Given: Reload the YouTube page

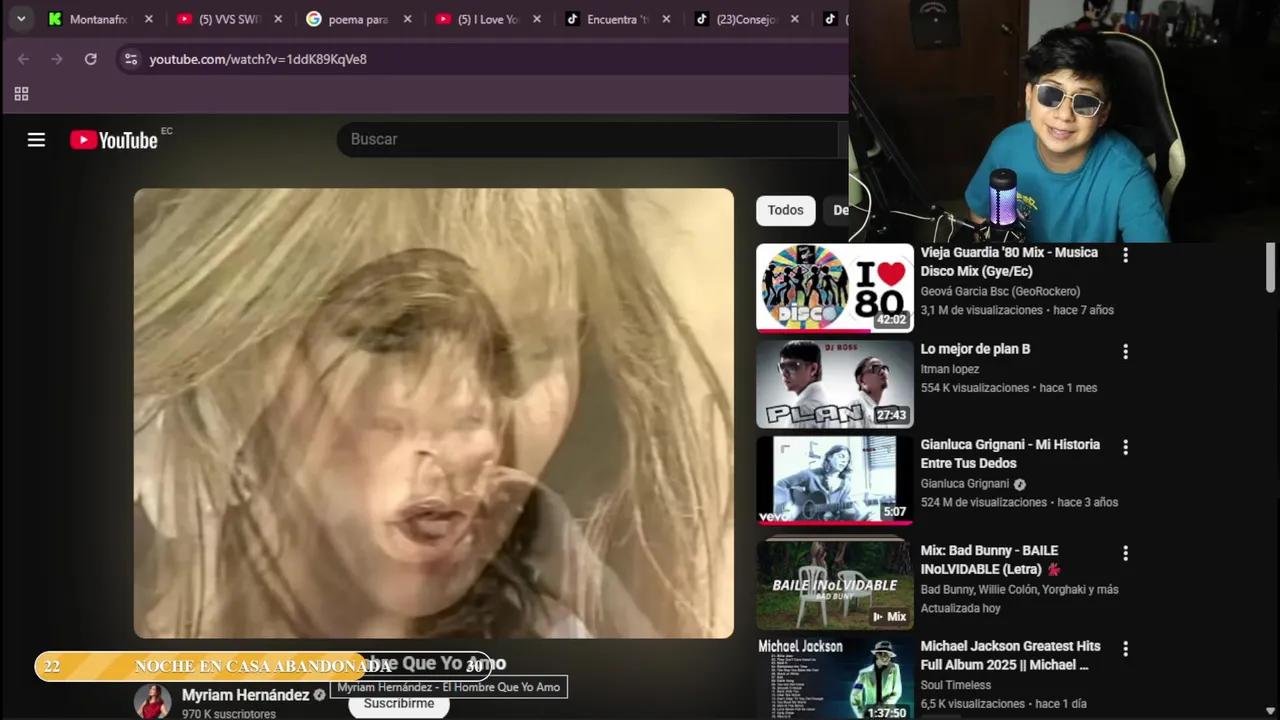Looking at the screenshot, I should [91, 59].
